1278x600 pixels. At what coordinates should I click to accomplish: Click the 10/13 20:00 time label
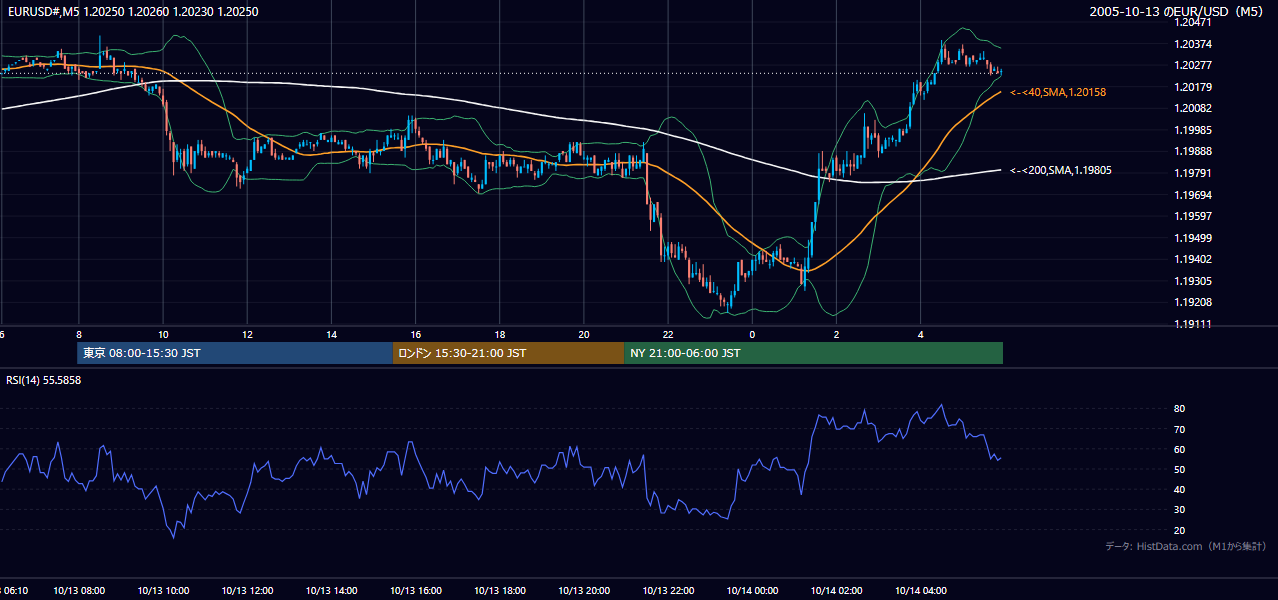coord(584,590)
